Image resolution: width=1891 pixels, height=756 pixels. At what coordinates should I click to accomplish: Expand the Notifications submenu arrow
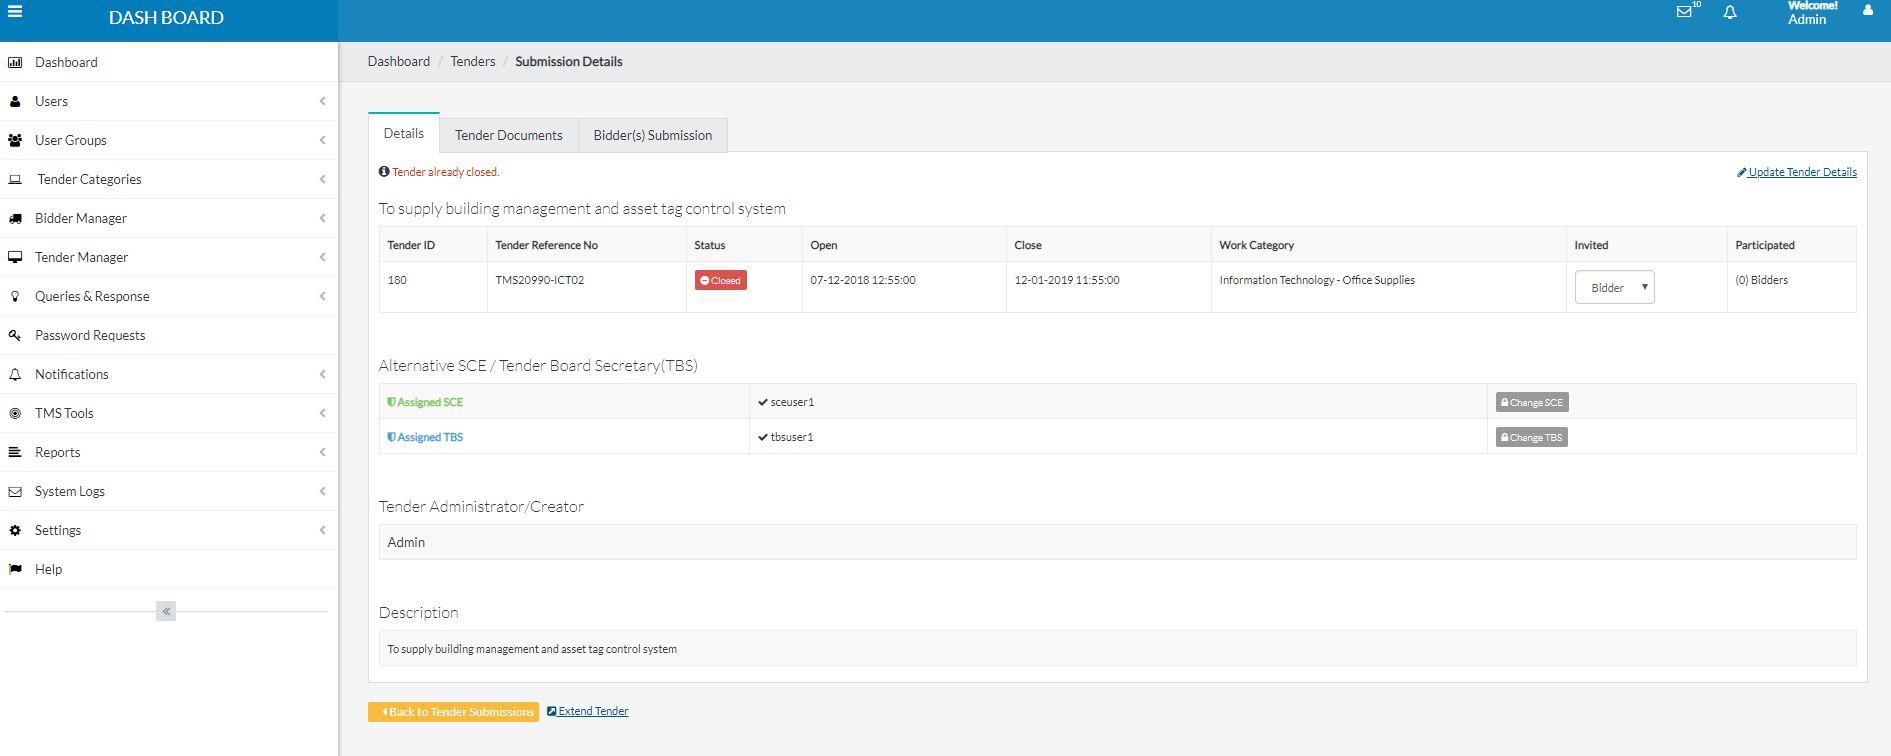tap(322, 374)
